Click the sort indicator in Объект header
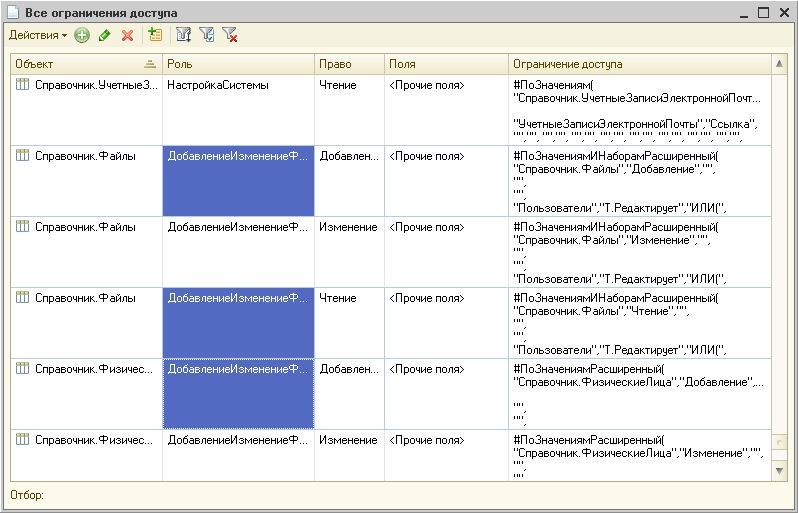The width and height of the screenshot is (798, 513). 150,64
